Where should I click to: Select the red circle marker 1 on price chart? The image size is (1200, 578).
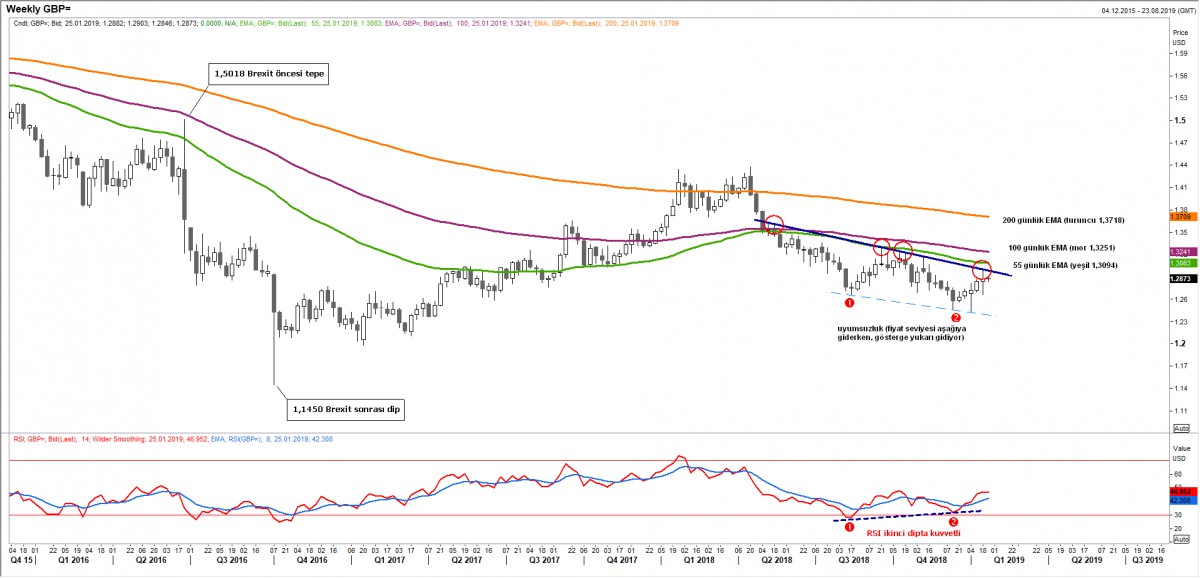pyautogui.click(x=849, y=302)
